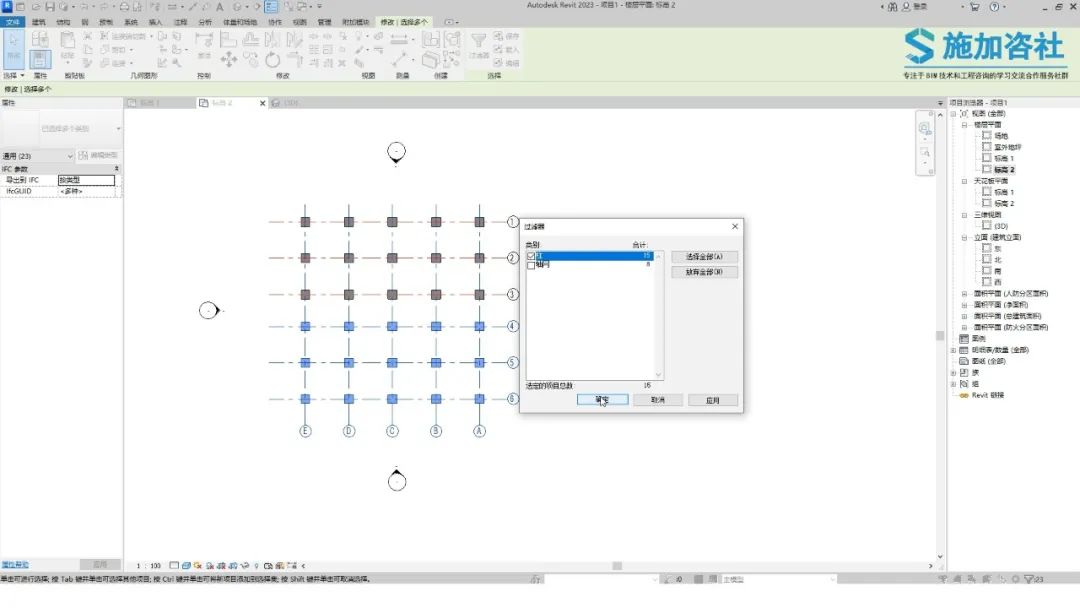
Task: Open the 标高 1 floor plan in browser
Action: [1004, 158]
